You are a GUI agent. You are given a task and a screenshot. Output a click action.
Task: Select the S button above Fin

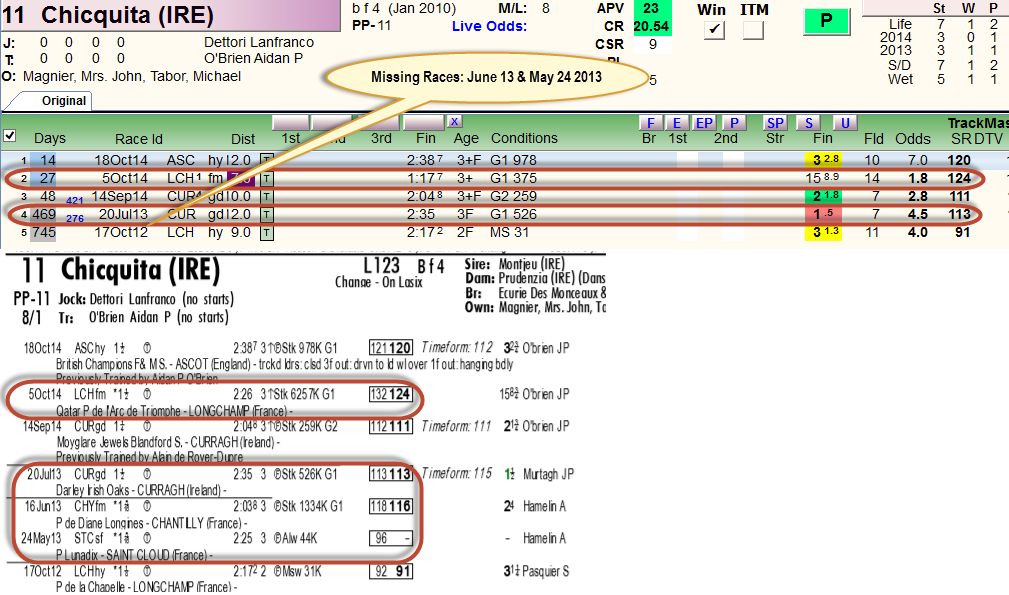809,123
